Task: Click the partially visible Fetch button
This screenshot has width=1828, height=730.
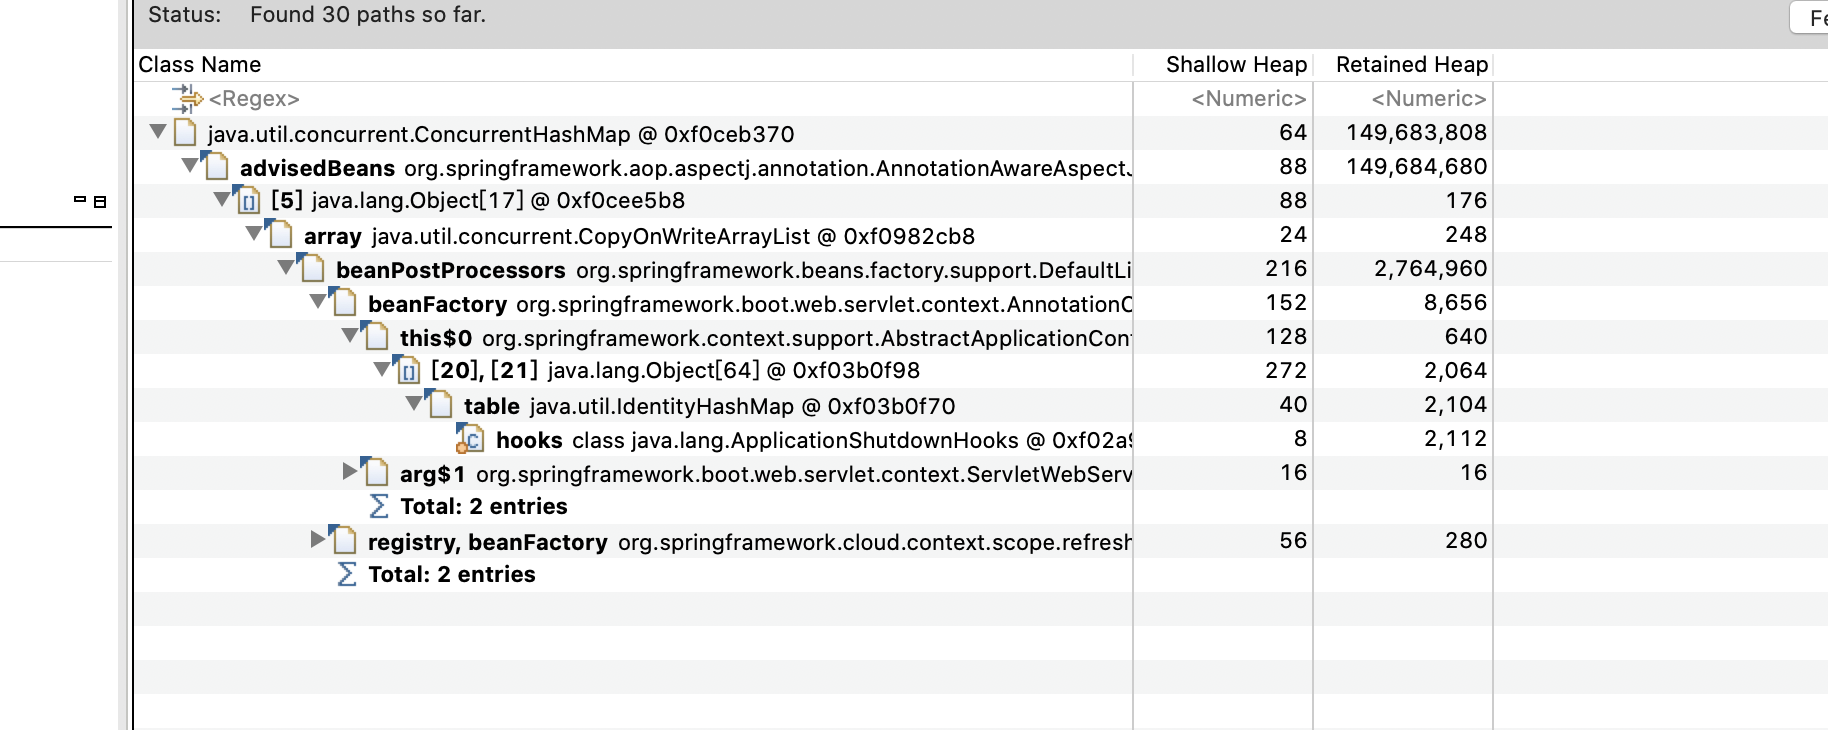Action: [x=1809, y=18]
